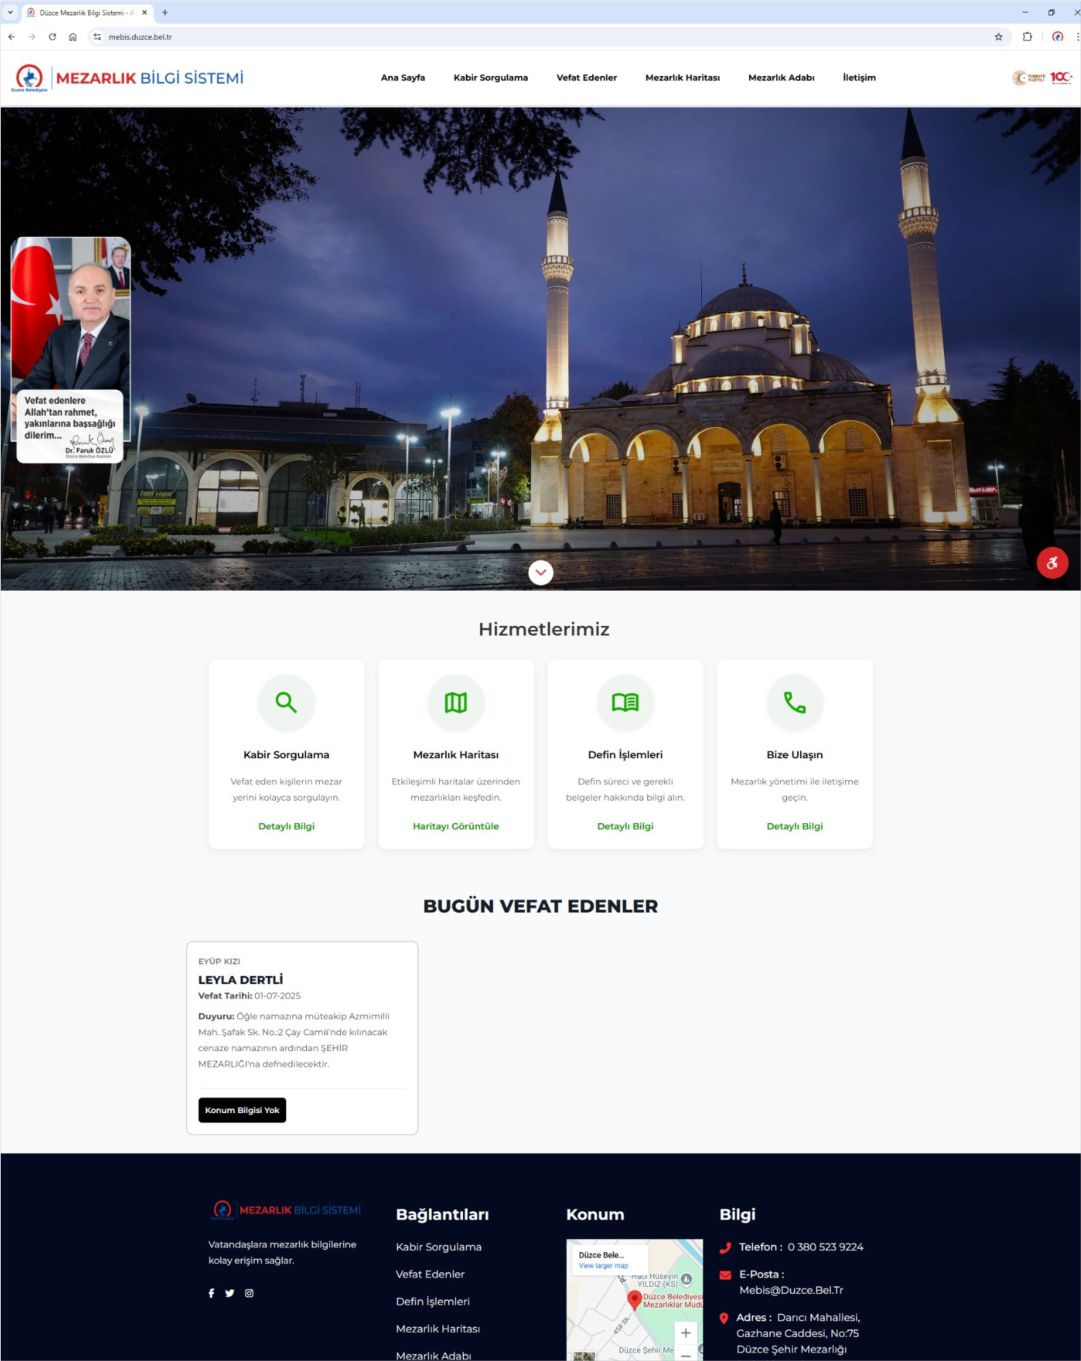Click the mebis.duzce.bel.tr address bar
This screenshot has height=1361, width=1081.
point(141,36)
